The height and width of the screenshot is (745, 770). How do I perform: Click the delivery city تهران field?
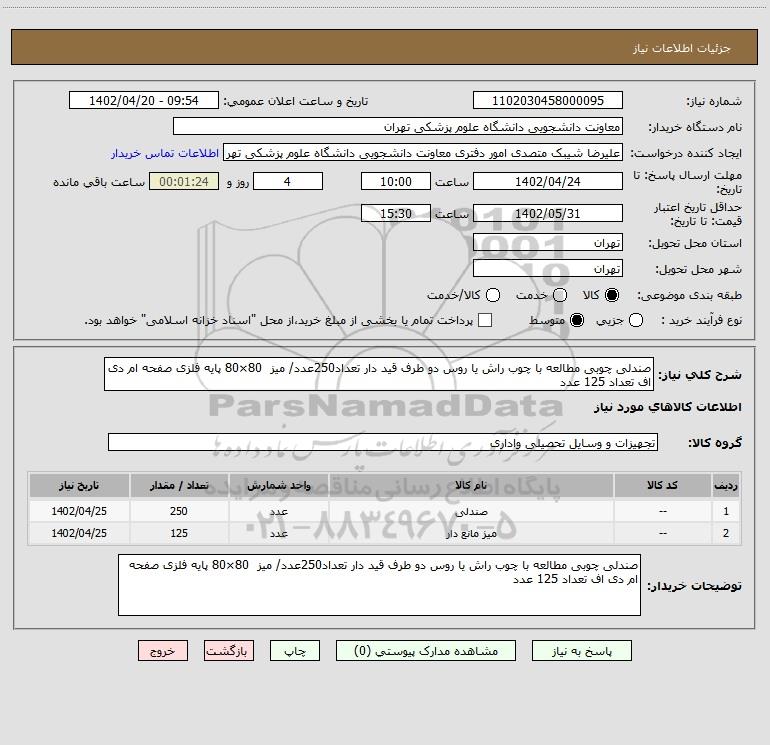point(548,268)
